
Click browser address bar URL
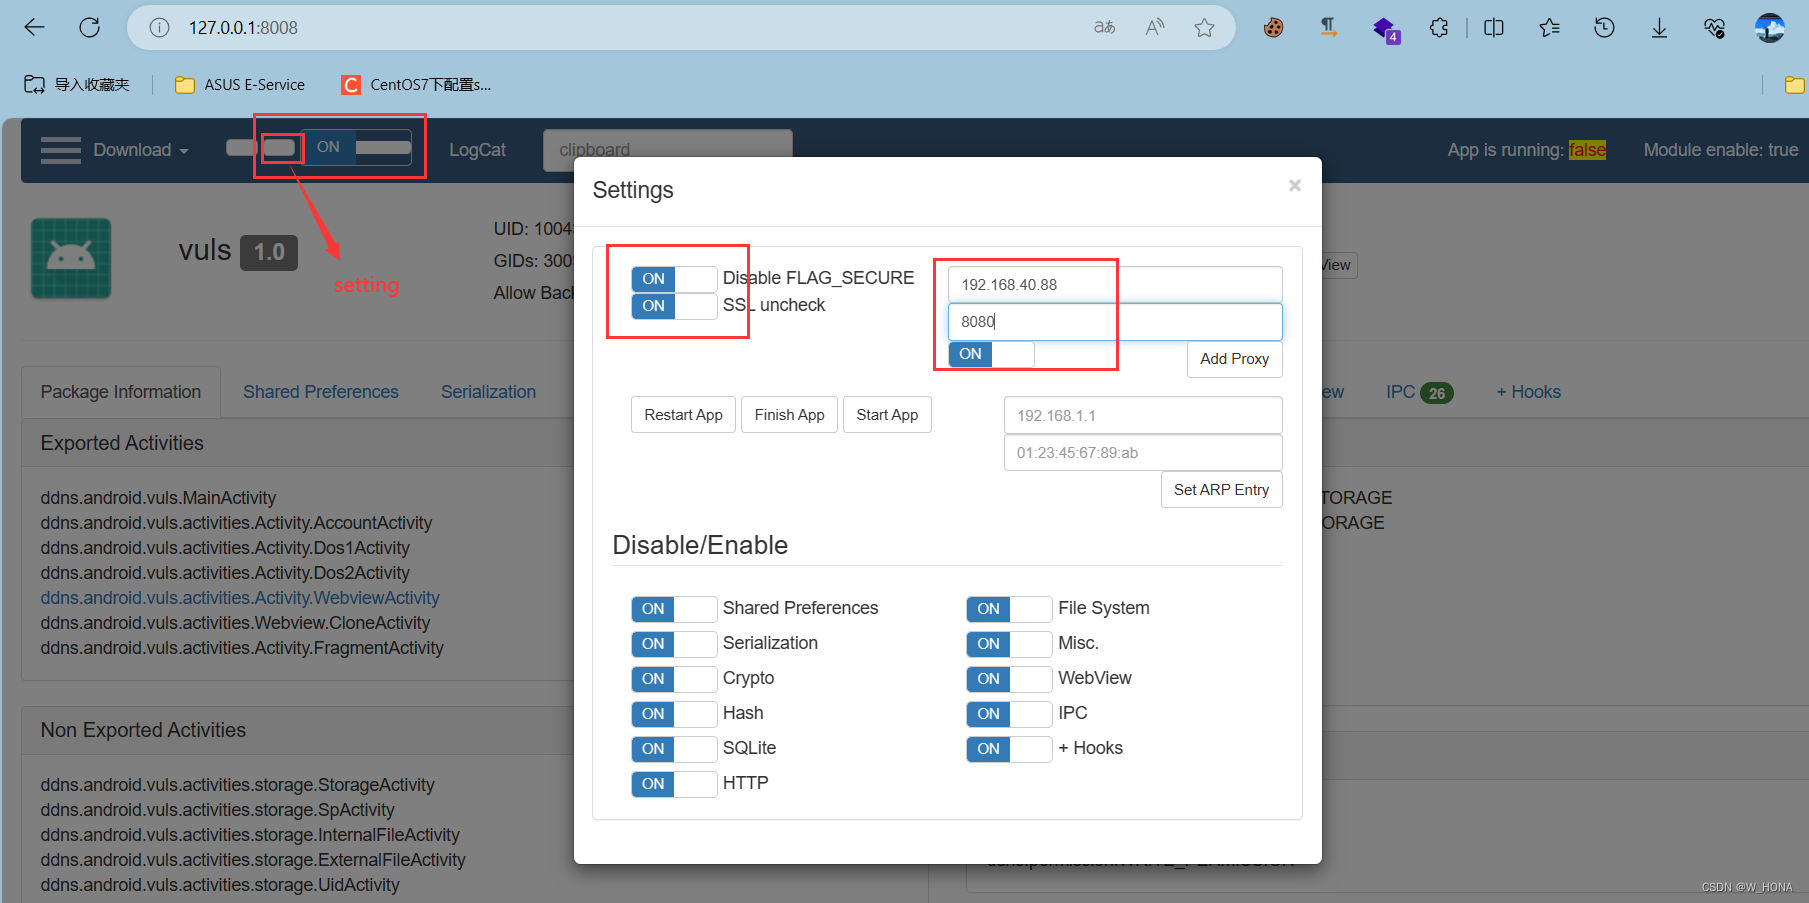point(243,28)
